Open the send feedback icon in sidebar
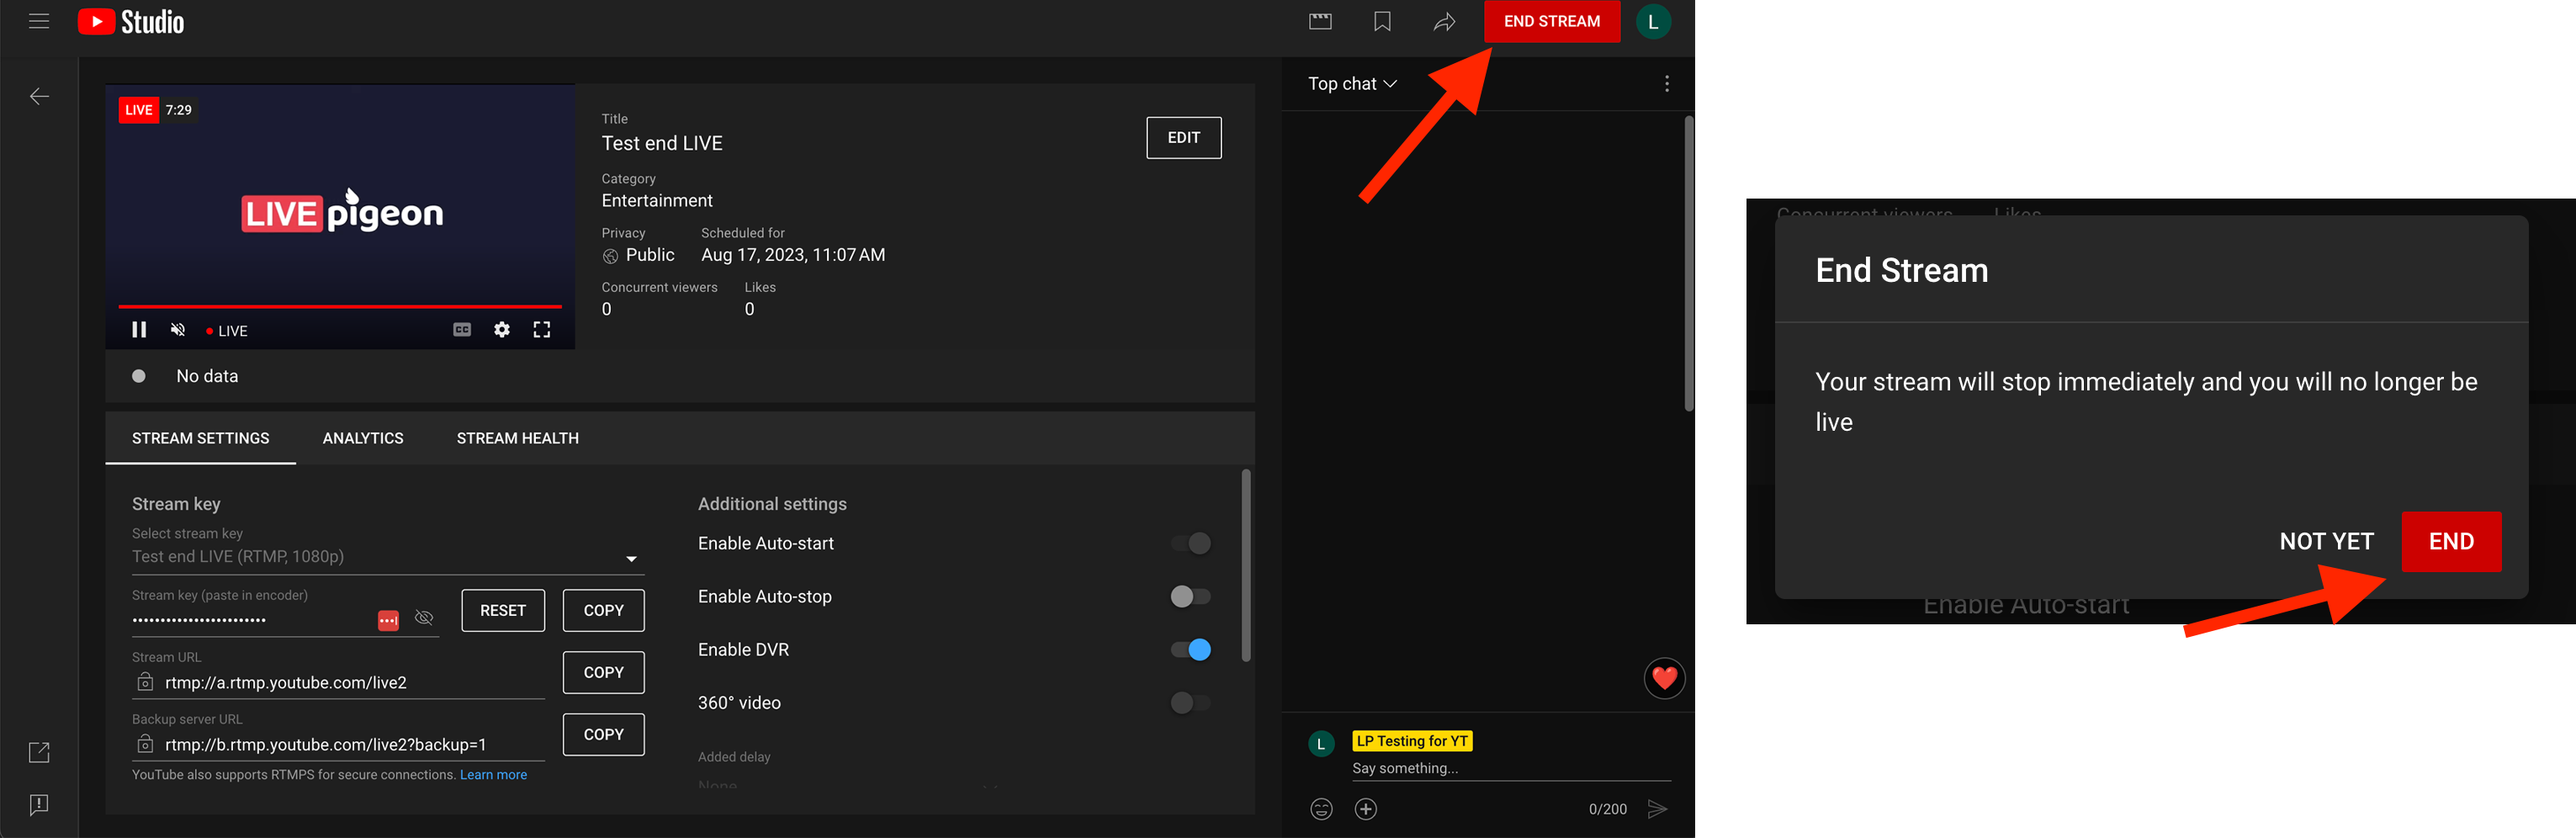 click(x=39, y=805)
